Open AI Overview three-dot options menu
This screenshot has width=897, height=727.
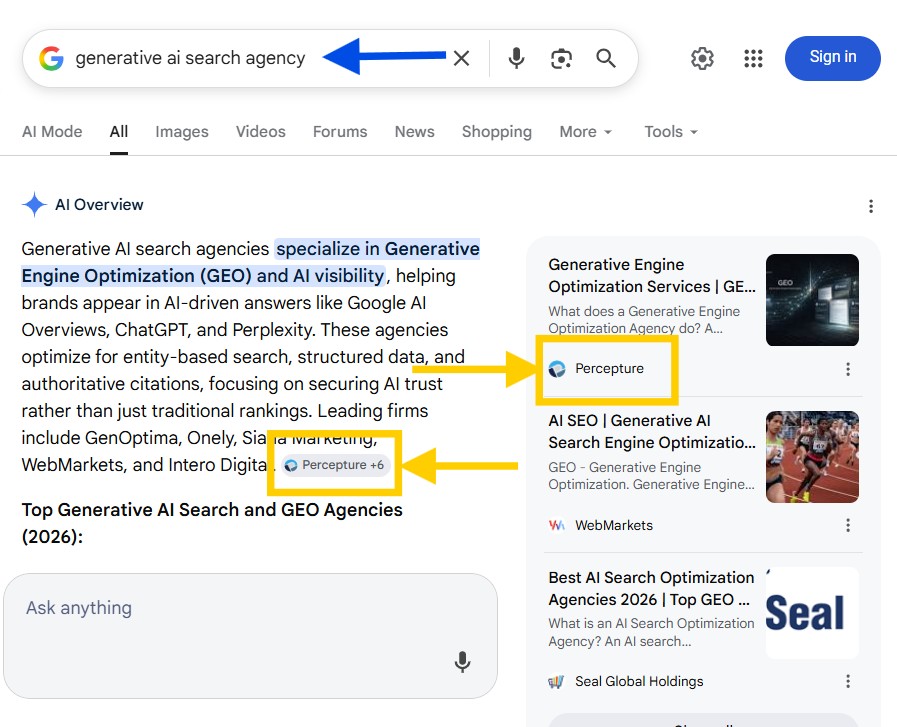click(x=871, y=206)
